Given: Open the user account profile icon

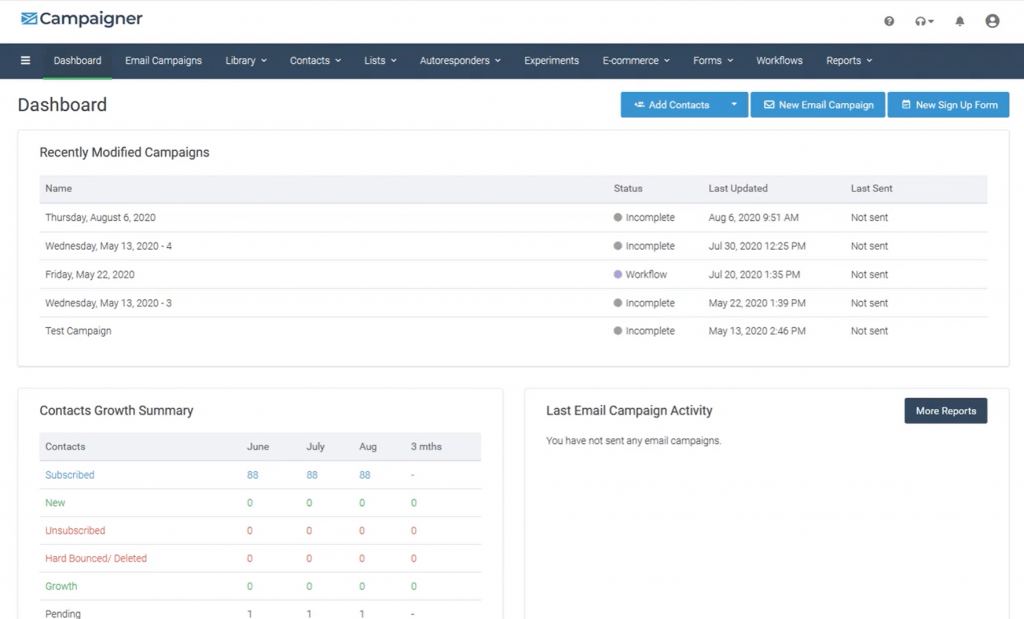Looking at the screenshot, I should click(992, 21).
